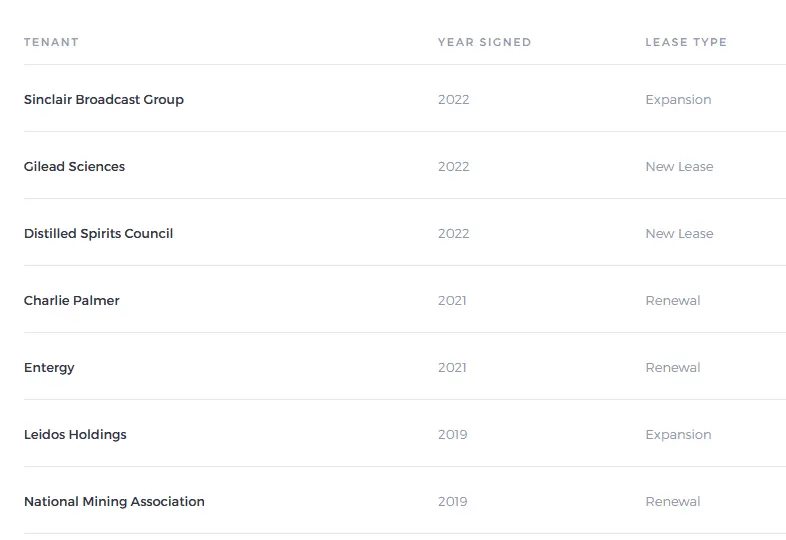Click the LEASE TYPE column header
Image resolution: width=786 pixels, height=540 pixels.
(x=686, y=42)
